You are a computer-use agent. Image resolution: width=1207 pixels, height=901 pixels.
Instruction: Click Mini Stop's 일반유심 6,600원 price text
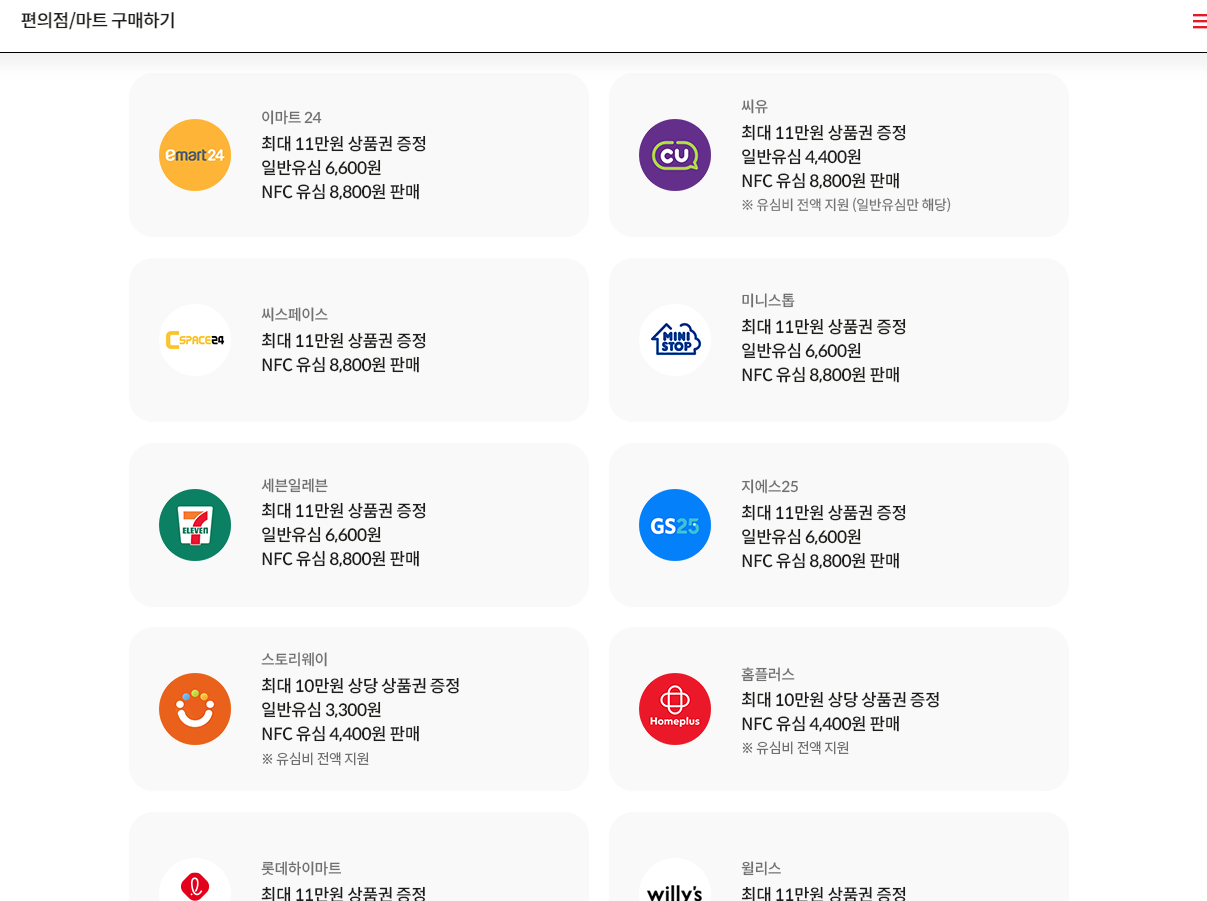point(801,350)
